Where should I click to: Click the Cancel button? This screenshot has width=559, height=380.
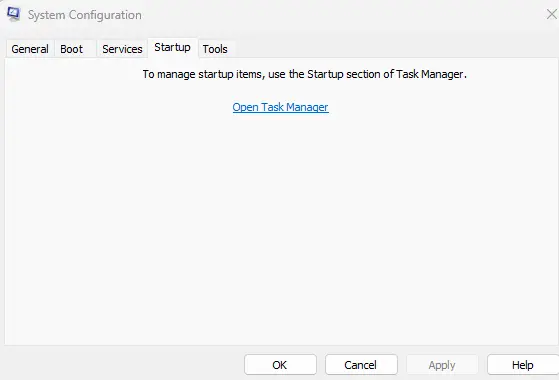pos(361,365)
